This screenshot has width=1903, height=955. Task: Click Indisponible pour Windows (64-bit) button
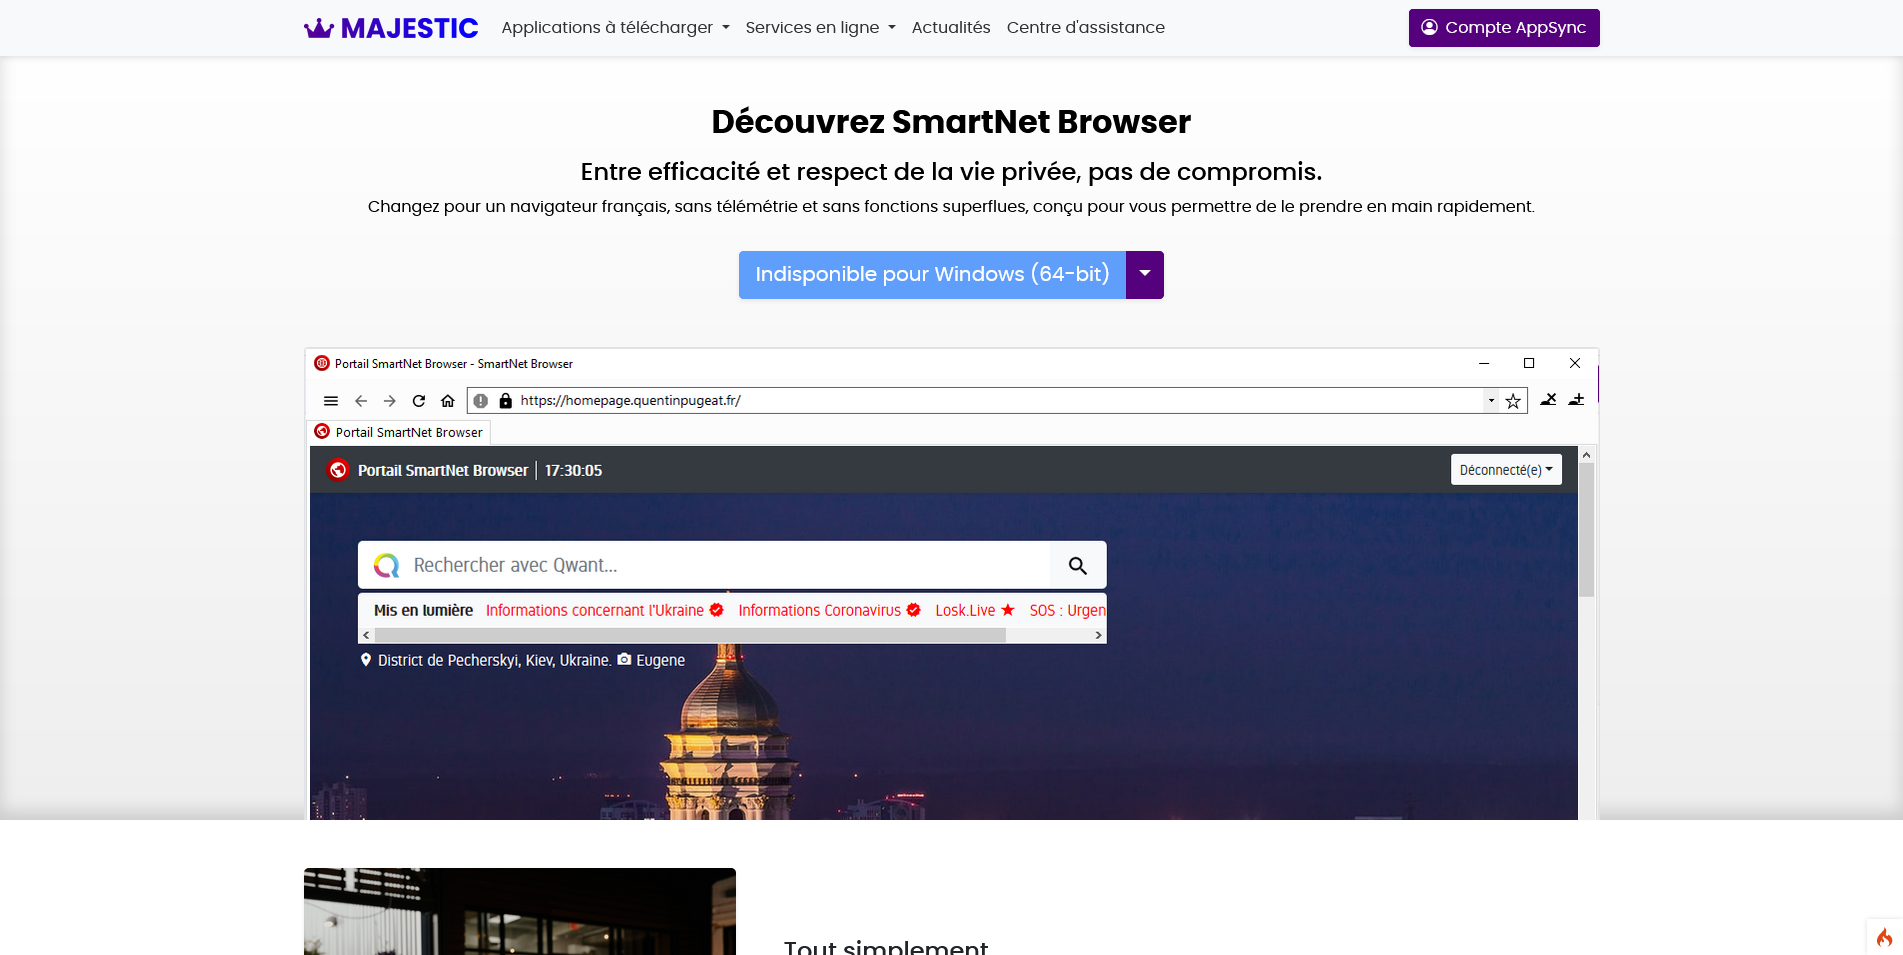point(932,275)
